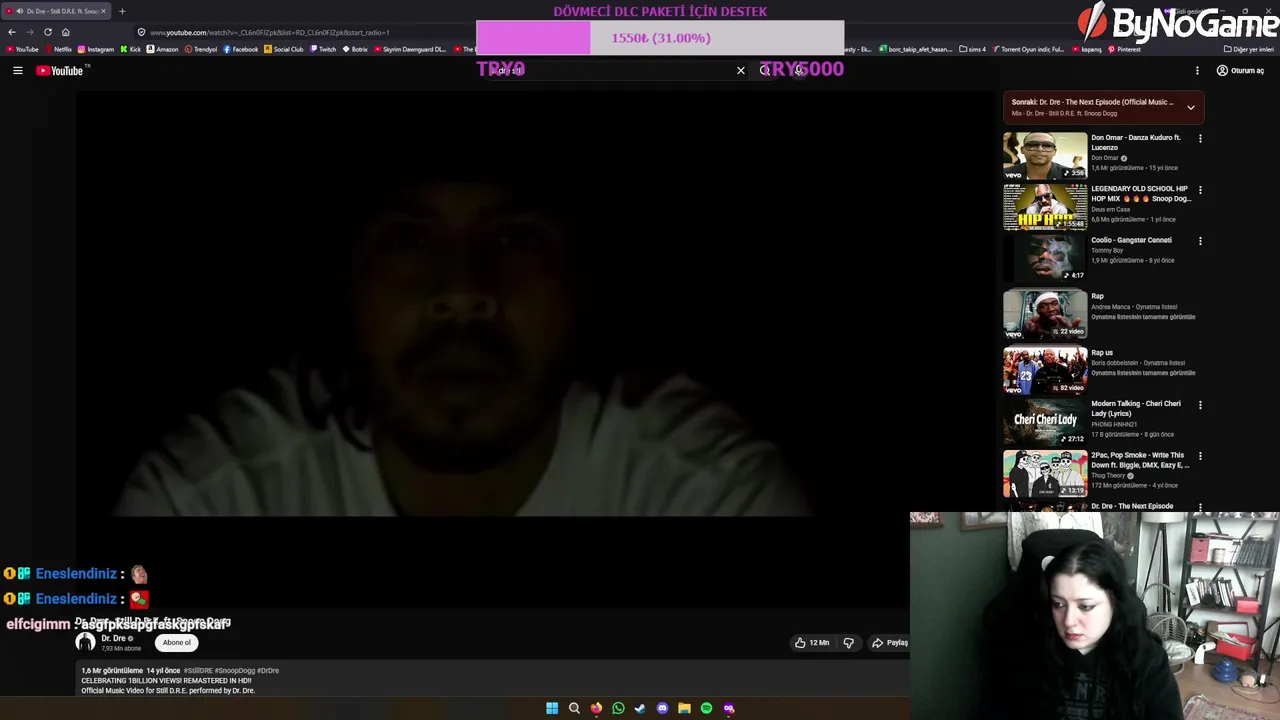Open YouTube settings three-dot menu

point(1197,71)
